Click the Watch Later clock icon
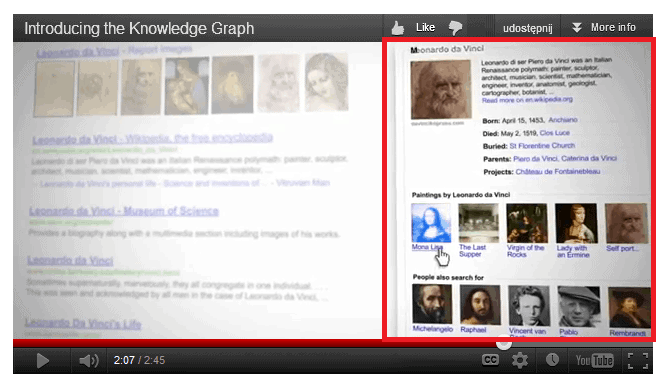Image resolution: width=662 pixels, height=387 pixels. pos(552,360)
